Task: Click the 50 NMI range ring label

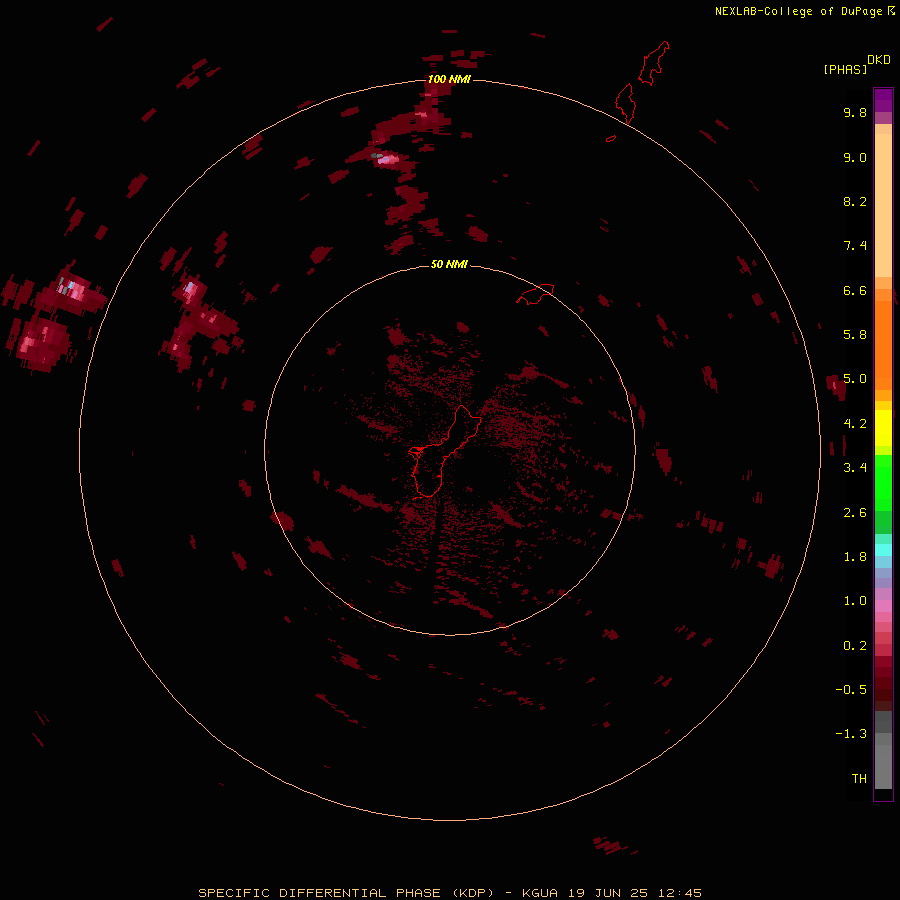Action: pos(449,264)
